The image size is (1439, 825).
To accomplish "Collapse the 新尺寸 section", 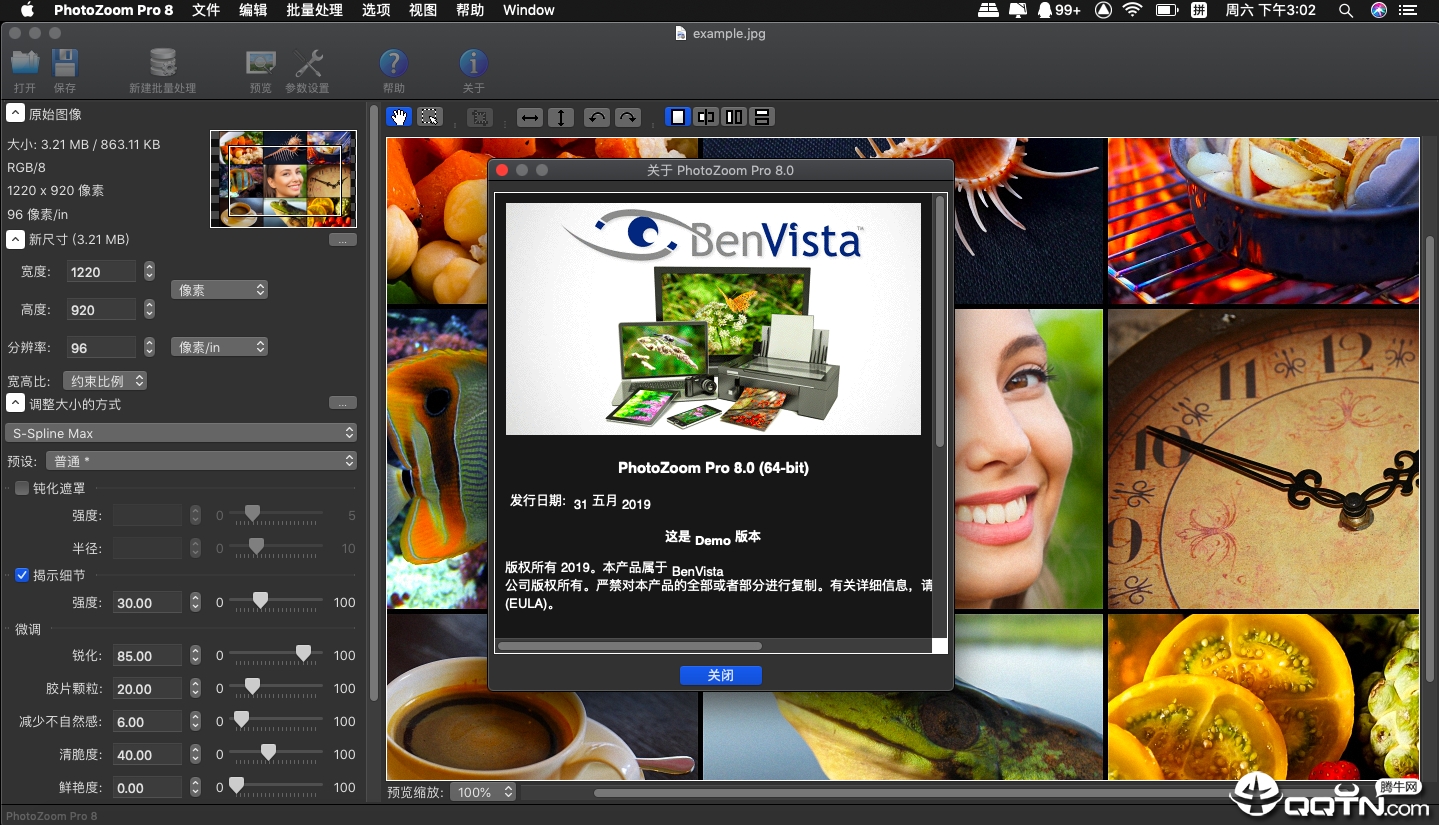I will pos(15,239).
